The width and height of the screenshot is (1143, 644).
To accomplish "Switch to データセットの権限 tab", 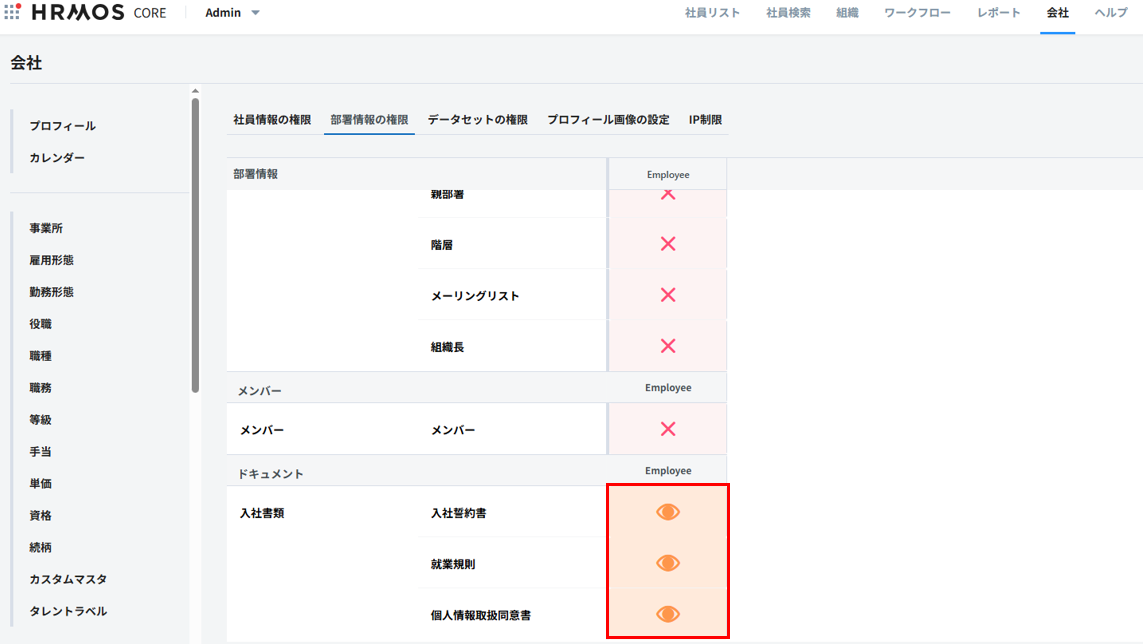I will point(477,120).
